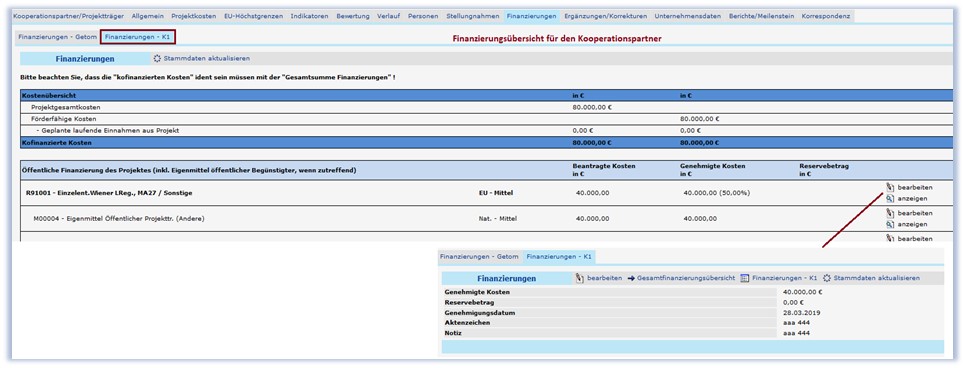Click the Notiz field label
This screenshot has height=368, width=965.
[452, 333]
